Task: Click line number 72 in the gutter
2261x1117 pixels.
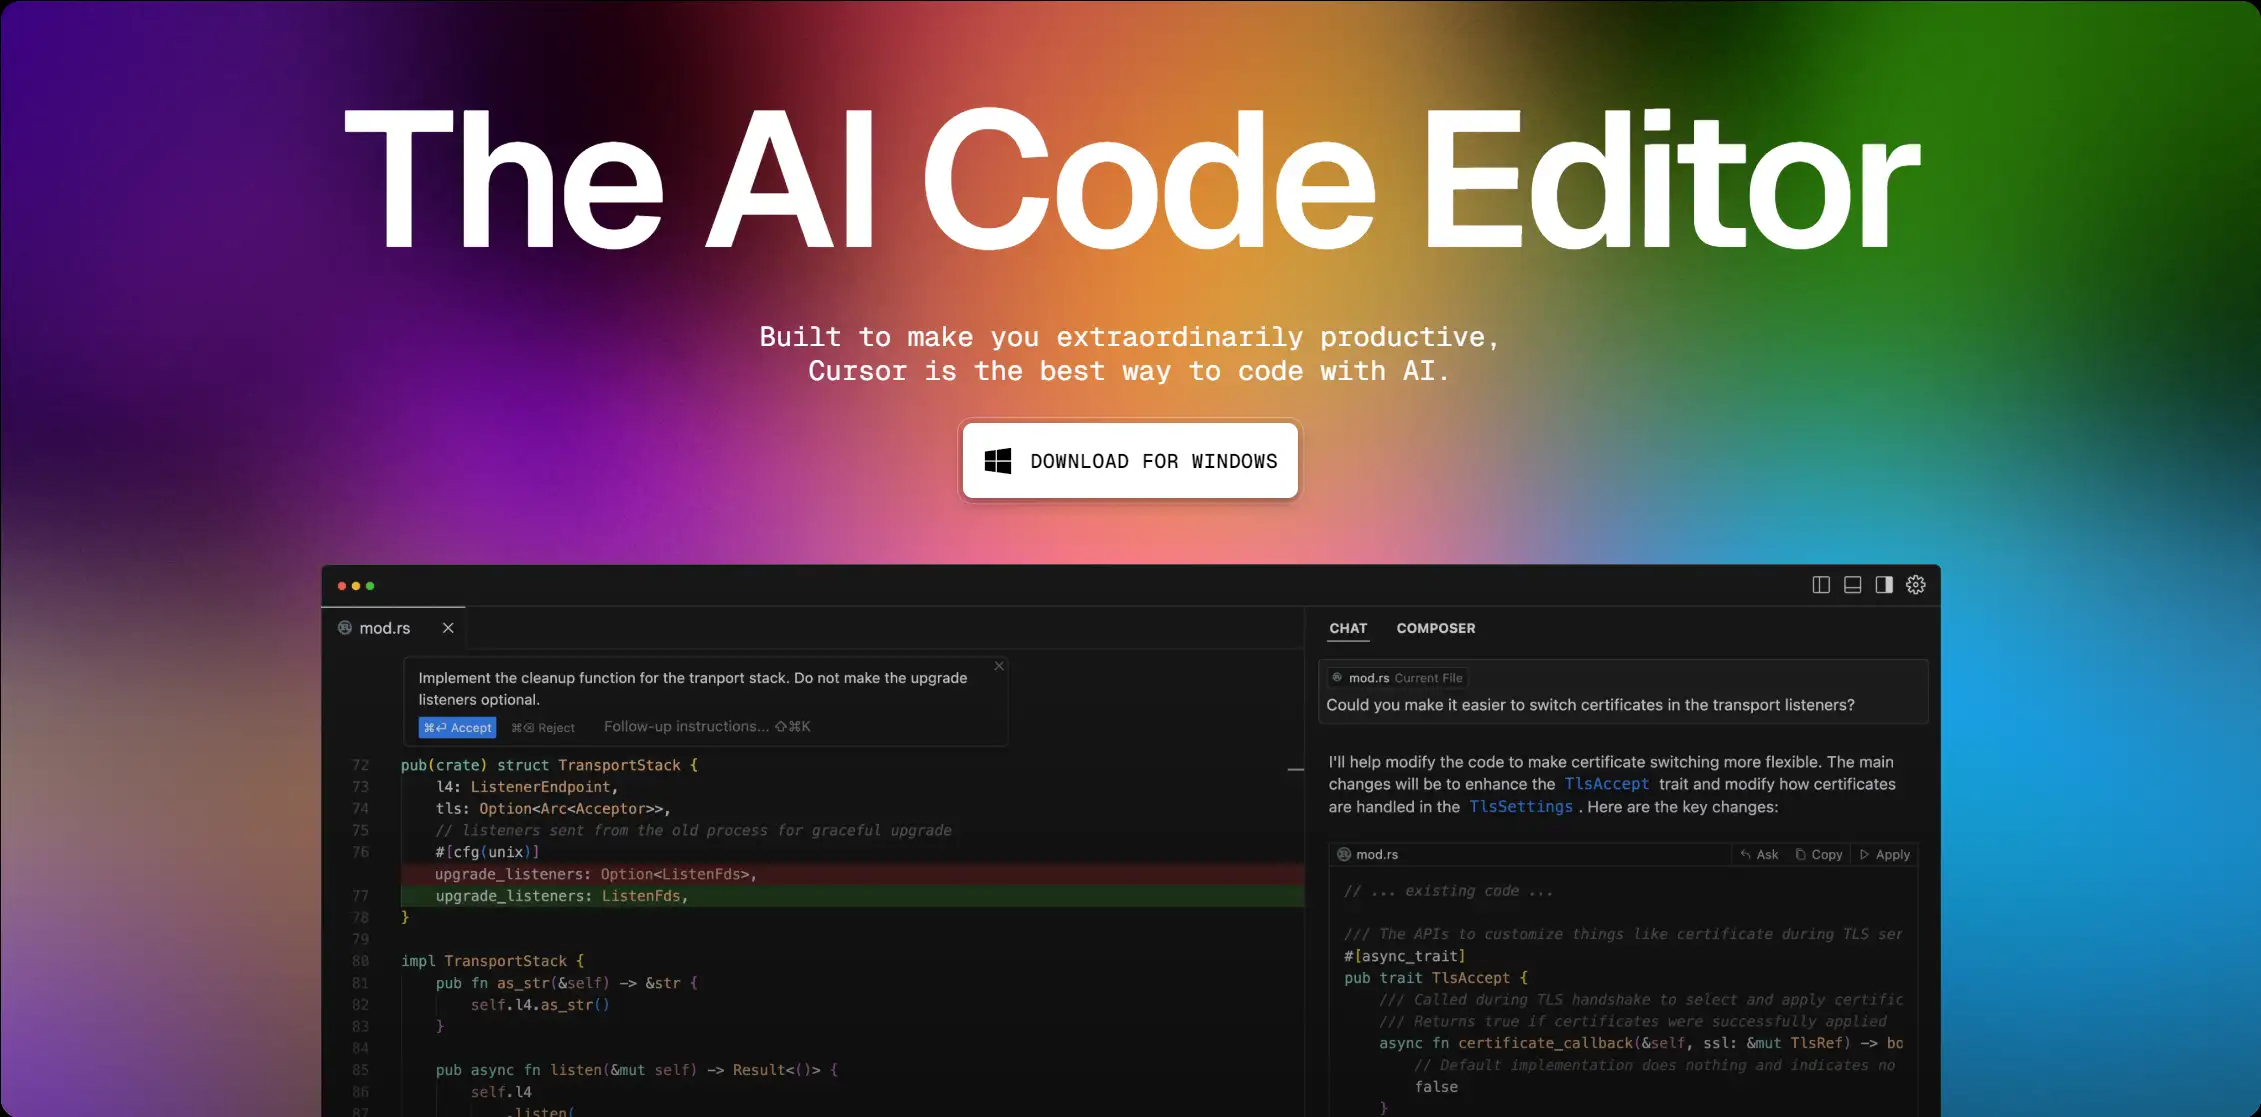Action: 360,765
